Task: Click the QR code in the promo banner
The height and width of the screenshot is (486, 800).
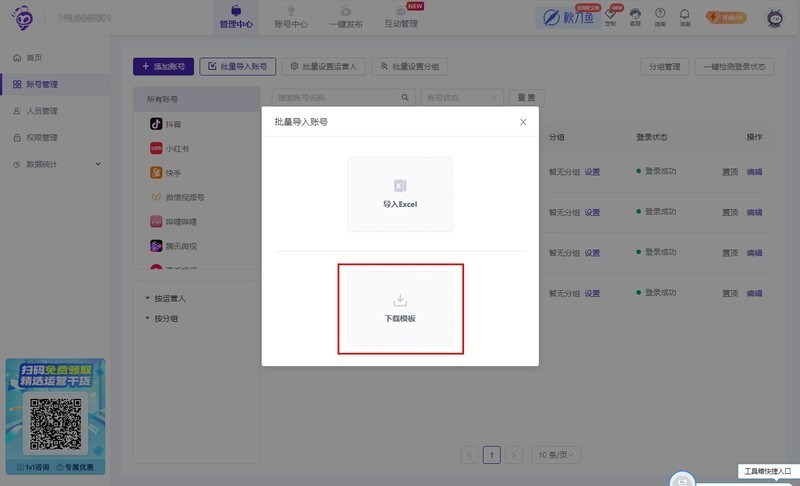Action: pyautogui.click(x=55, y=424)
